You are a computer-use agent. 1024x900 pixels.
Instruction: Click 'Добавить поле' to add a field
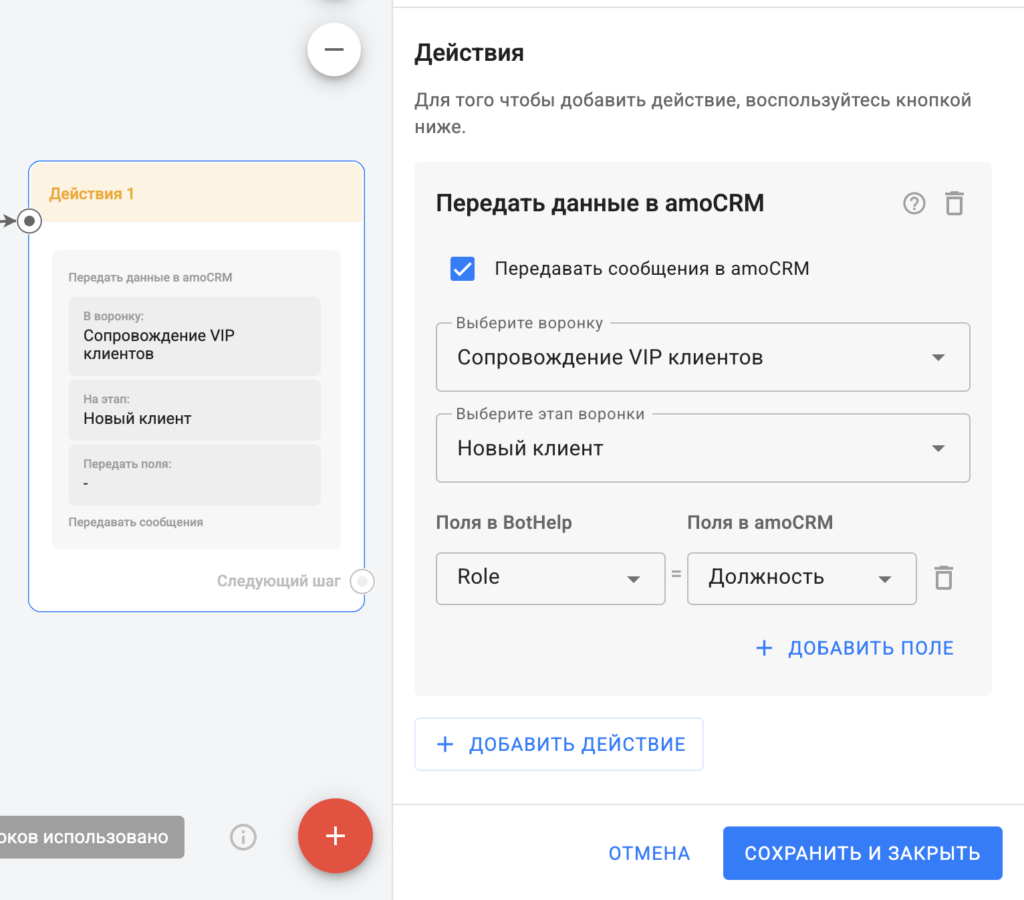[x=854, y=648]
